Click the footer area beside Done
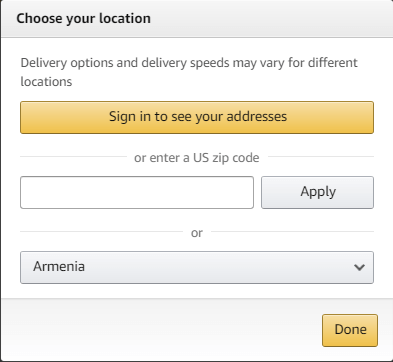393x362 pixels. [x=162, y=329]
